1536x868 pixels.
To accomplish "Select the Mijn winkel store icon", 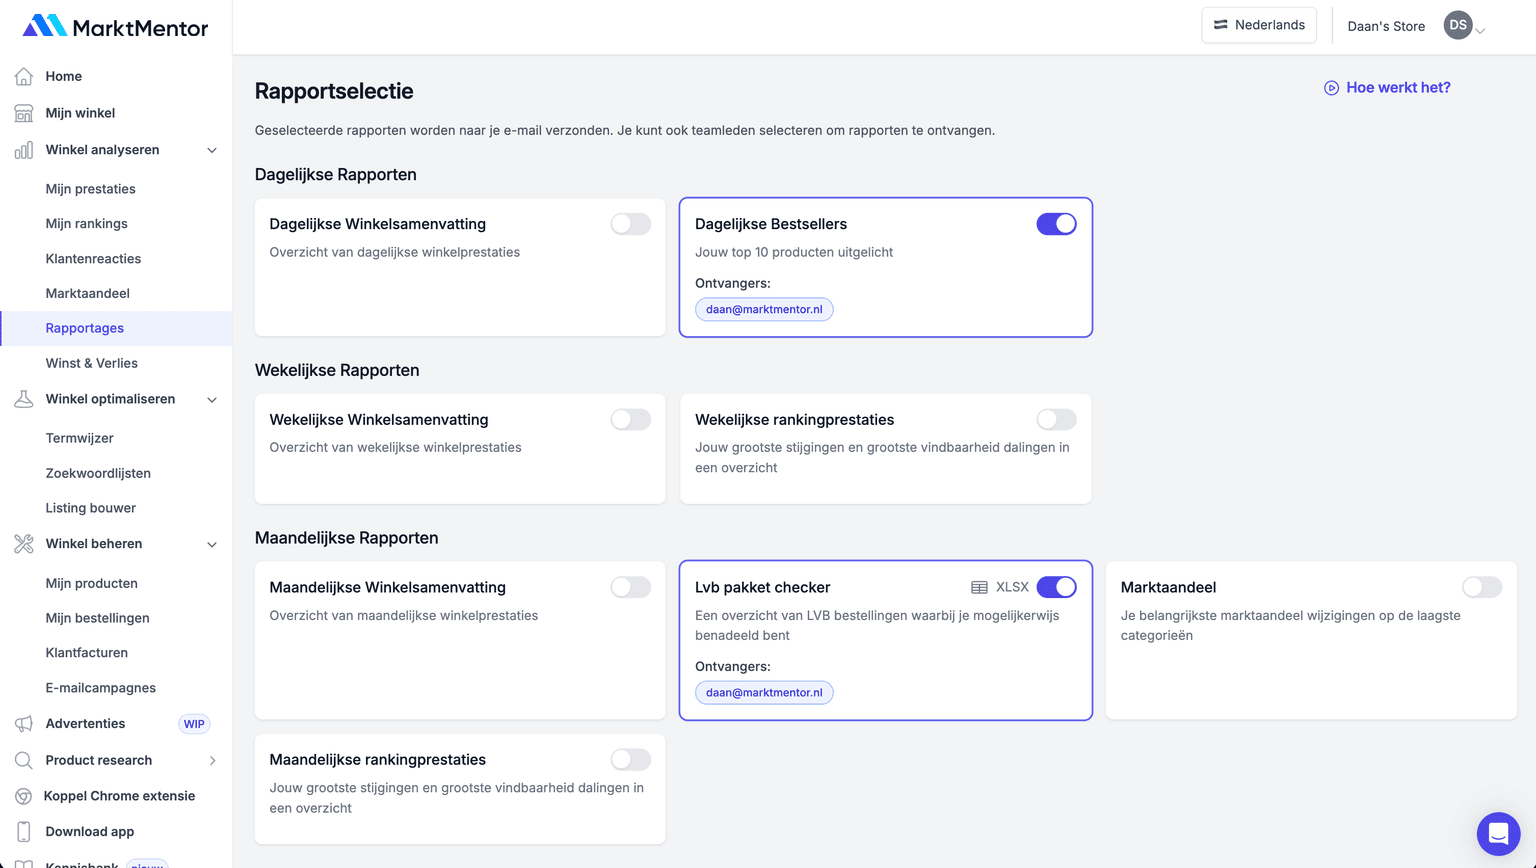I will click(x=23, y=112).
